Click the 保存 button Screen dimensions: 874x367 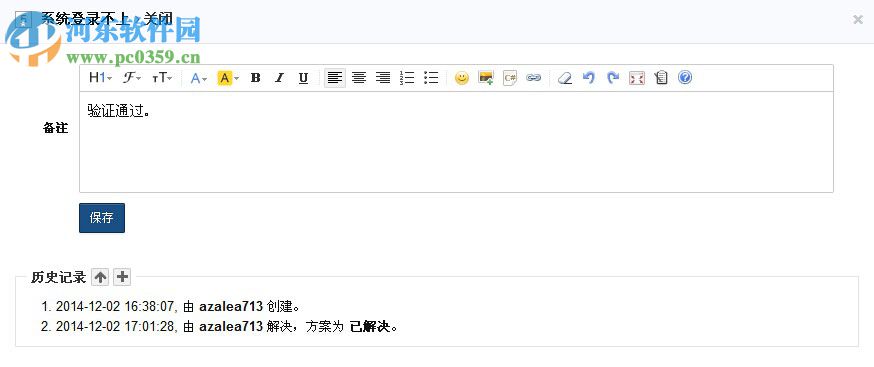tap(102, 218)
